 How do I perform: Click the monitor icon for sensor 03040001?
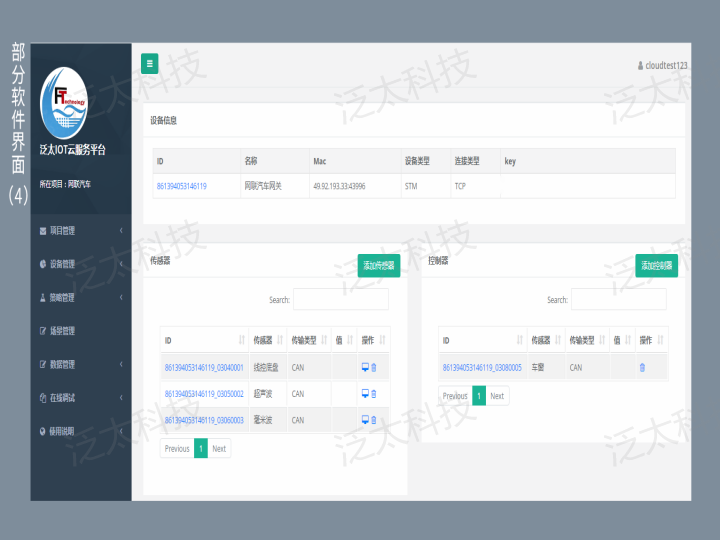pyautogui.click(x=365, y=367)
